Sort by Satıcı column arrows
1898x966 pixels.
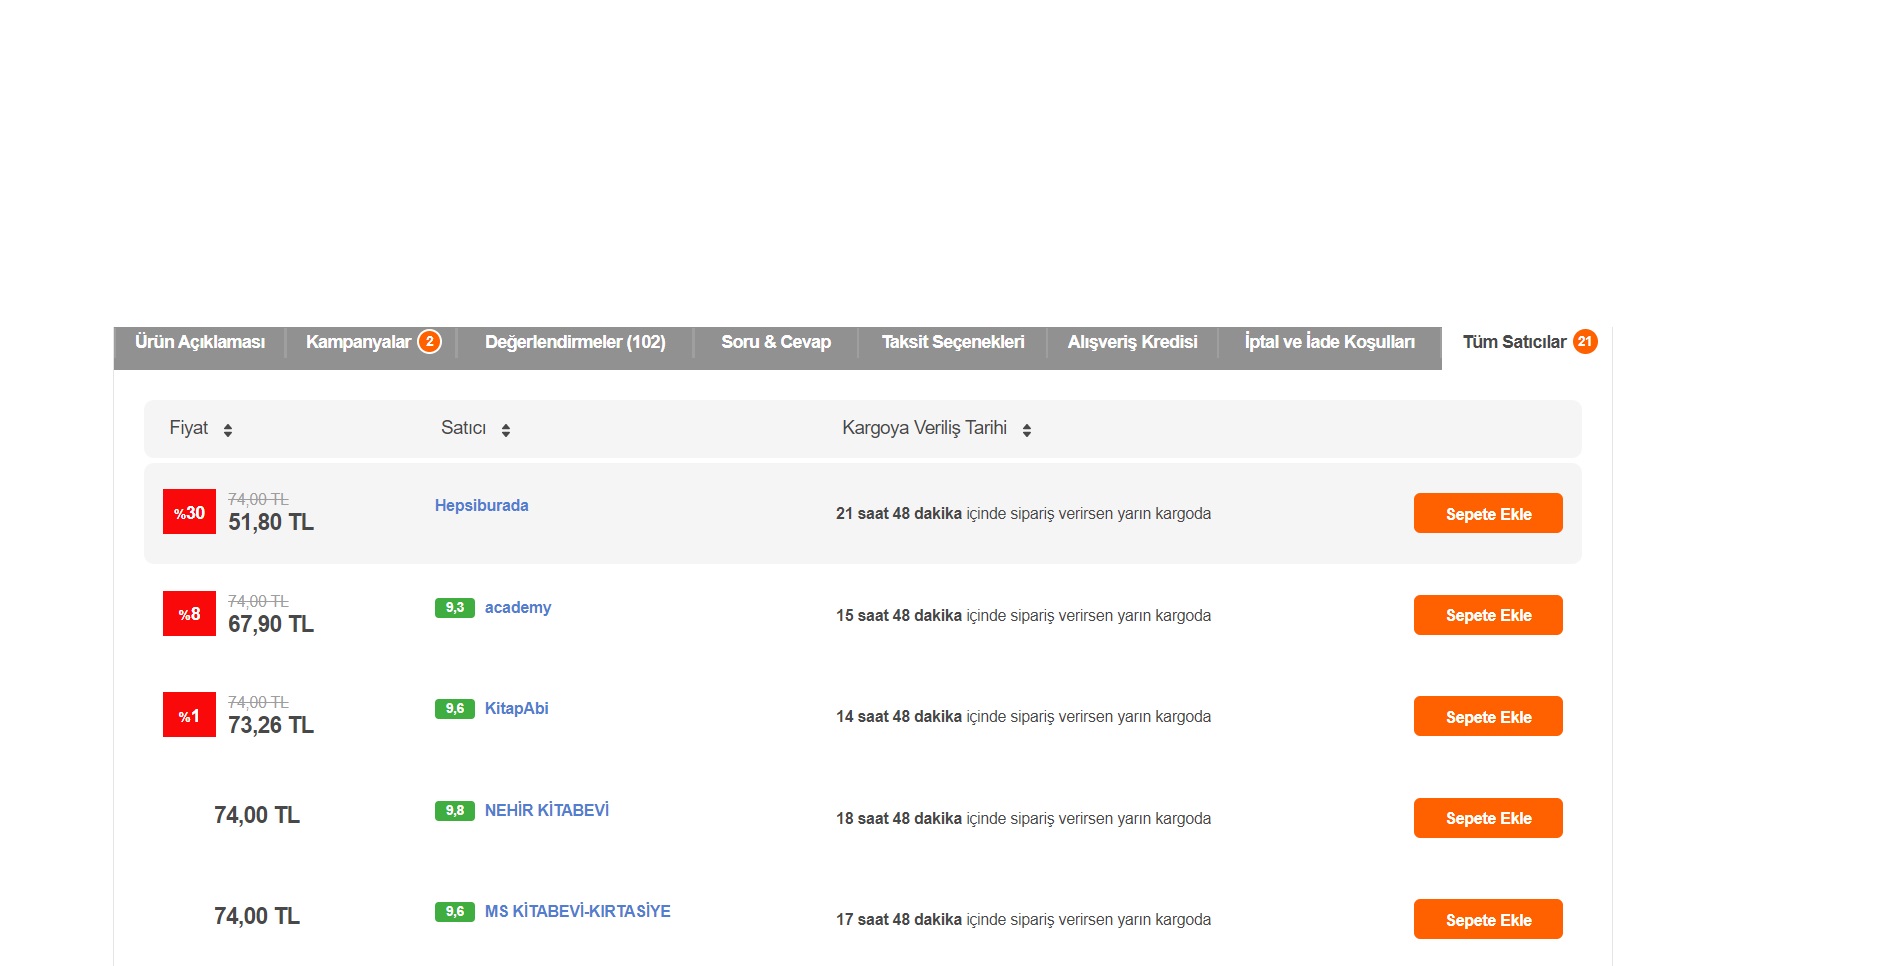pyautogui.click(x=506, y=430)
